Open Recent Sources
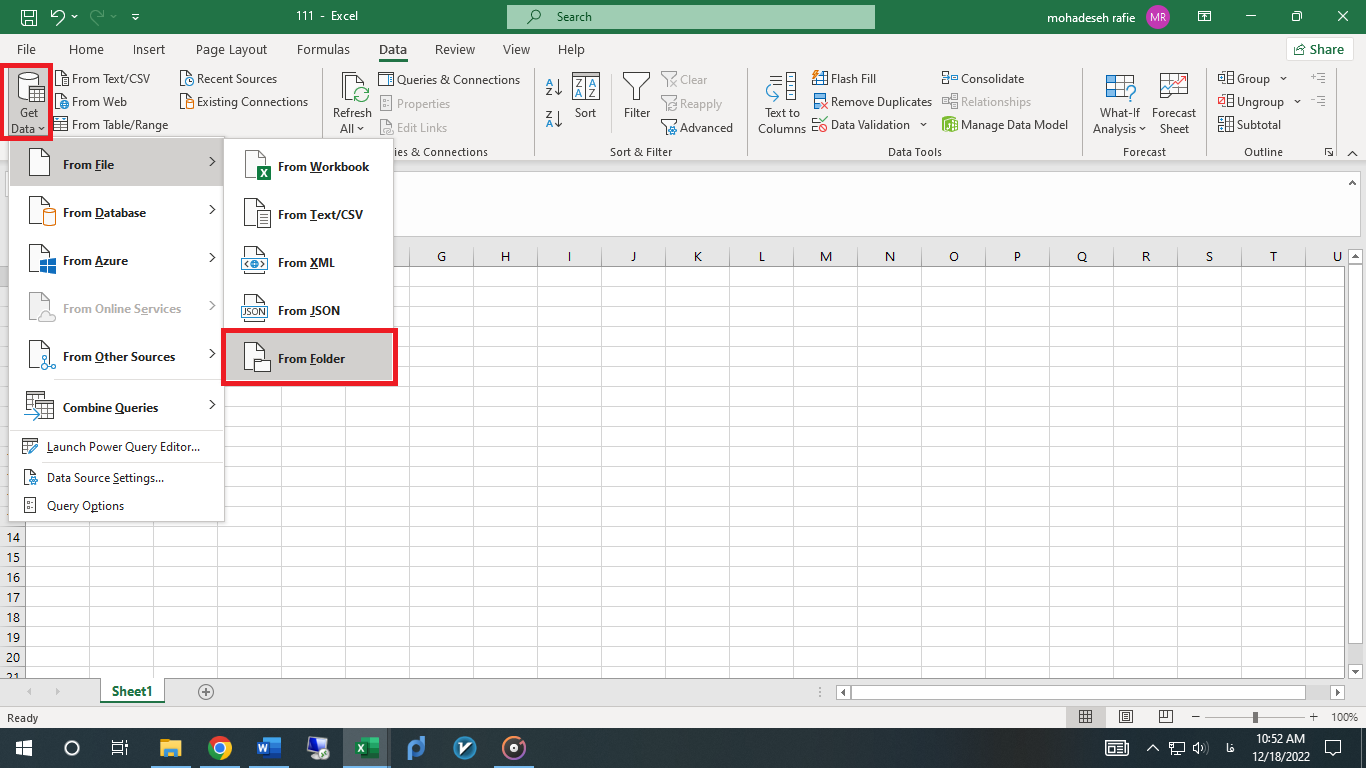The width and height of the screenshot is (1366, 768). pos(228,79)
